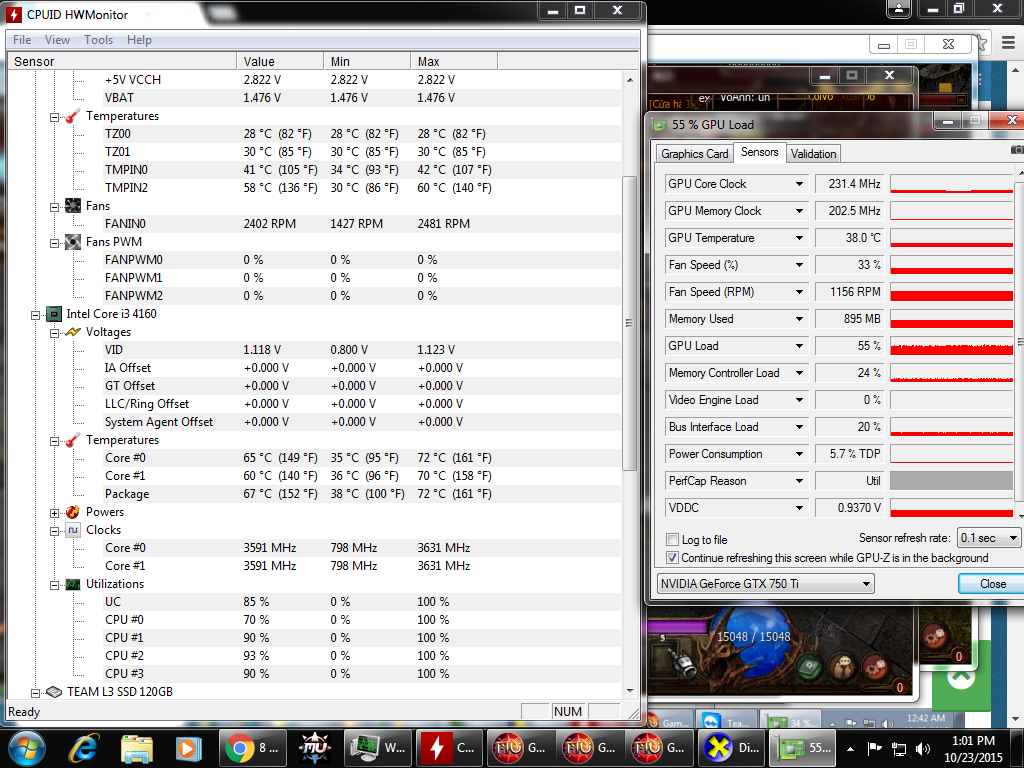This screenshot has width=1024, height=768.
Task: Click the Fans PWM fan icon
Action: point(73,242)
